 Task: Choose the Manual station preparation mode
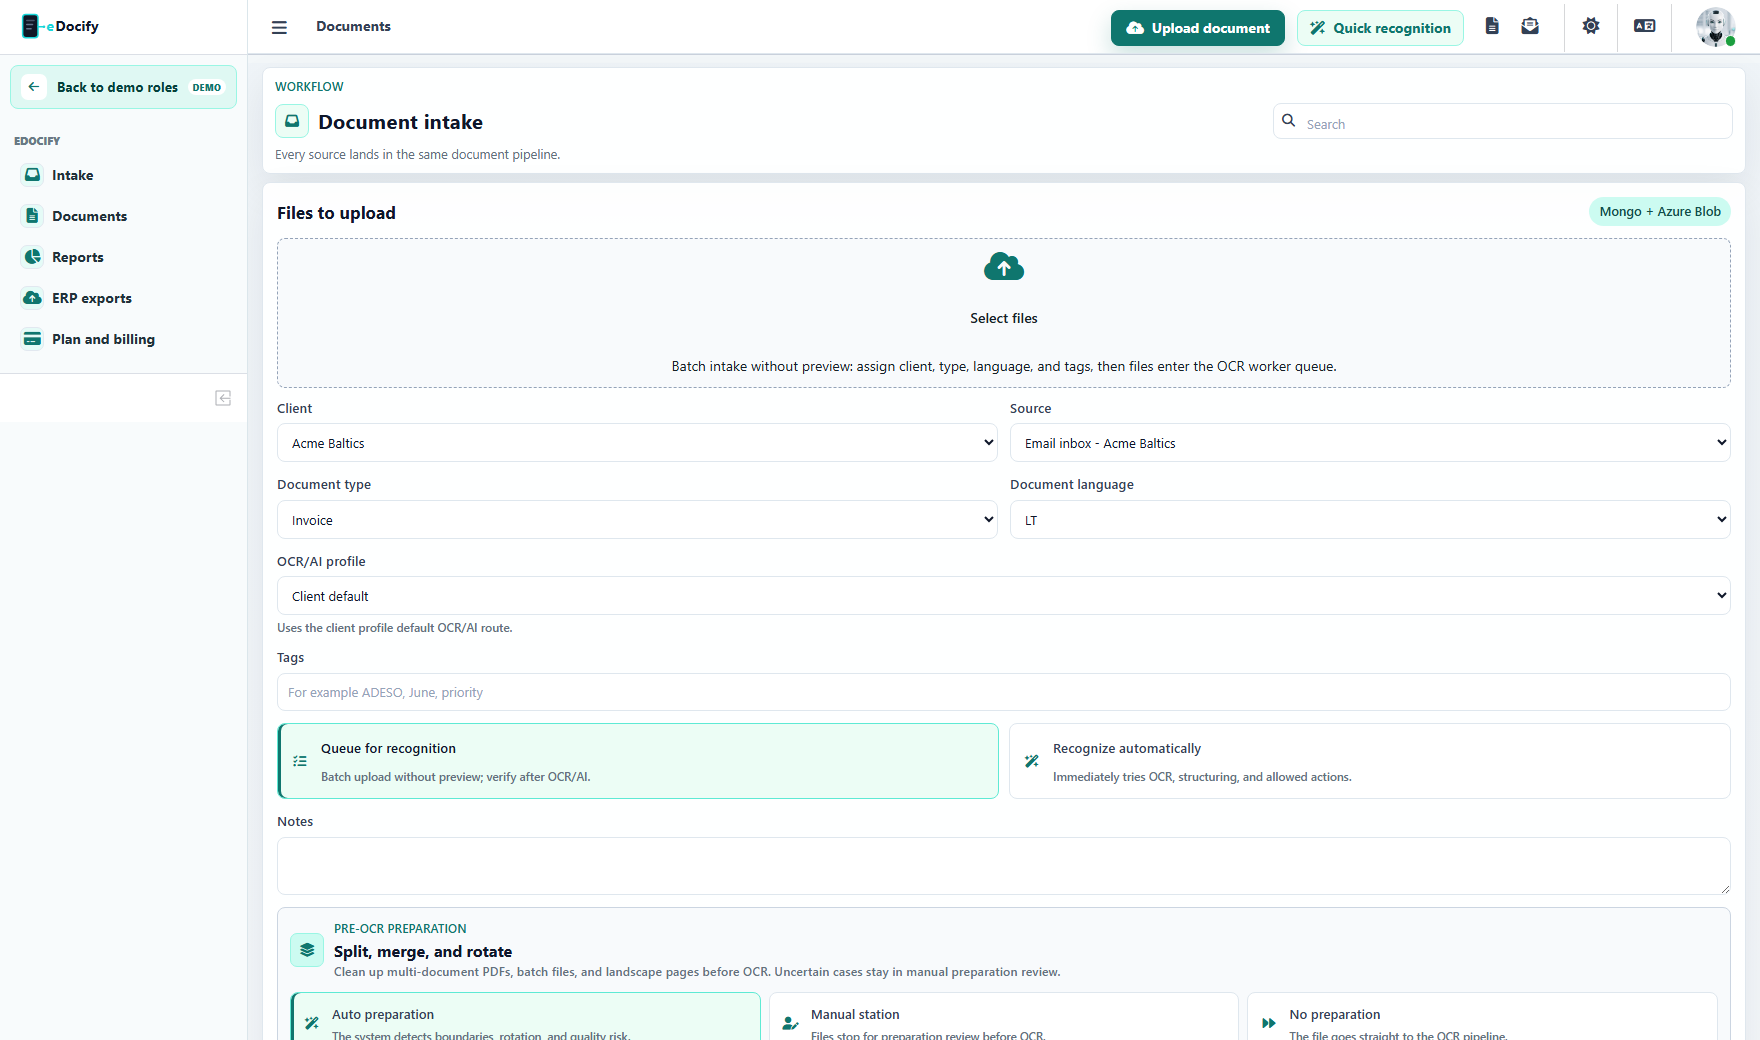tap(1004, 1017)
